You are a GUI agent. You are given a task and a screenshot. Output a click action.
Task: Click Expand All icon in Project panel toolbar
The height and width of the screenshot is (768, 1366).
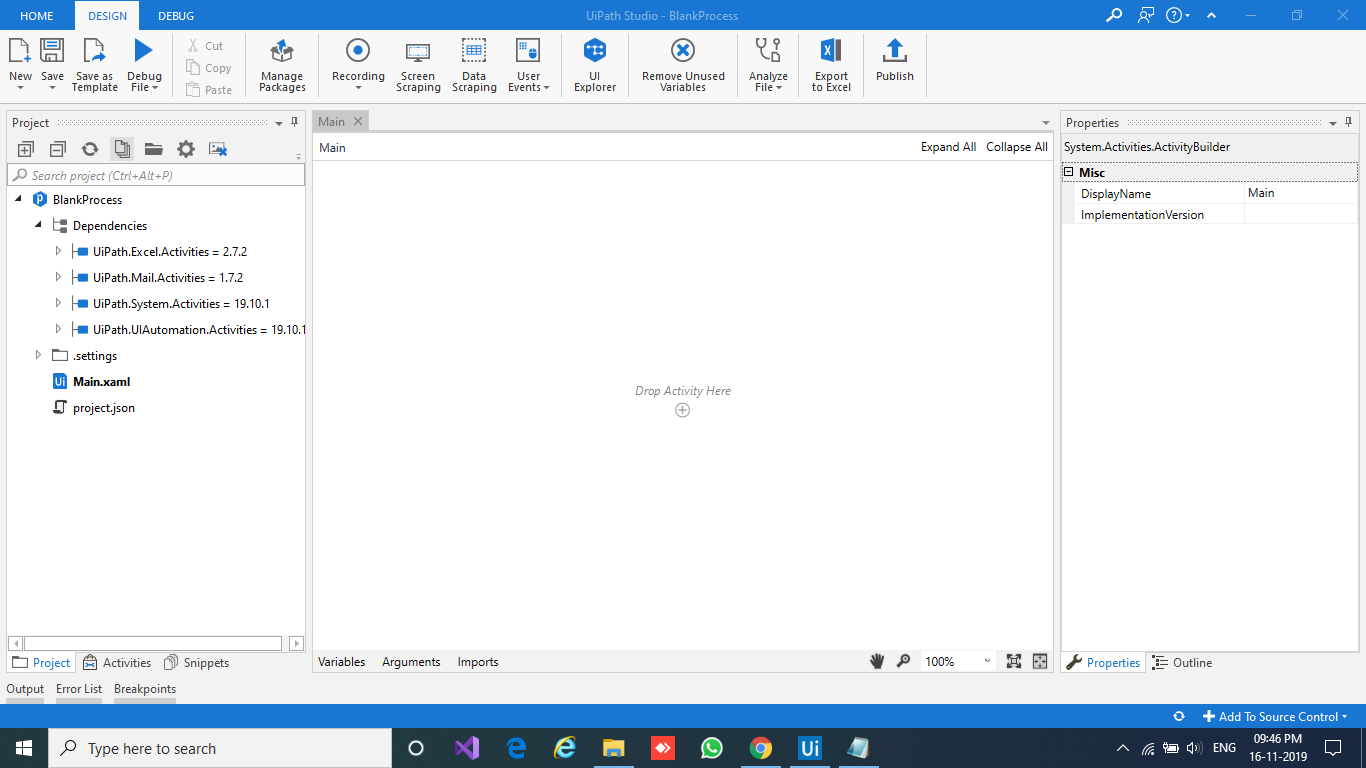pyautogui.click(x=26, y=149)
